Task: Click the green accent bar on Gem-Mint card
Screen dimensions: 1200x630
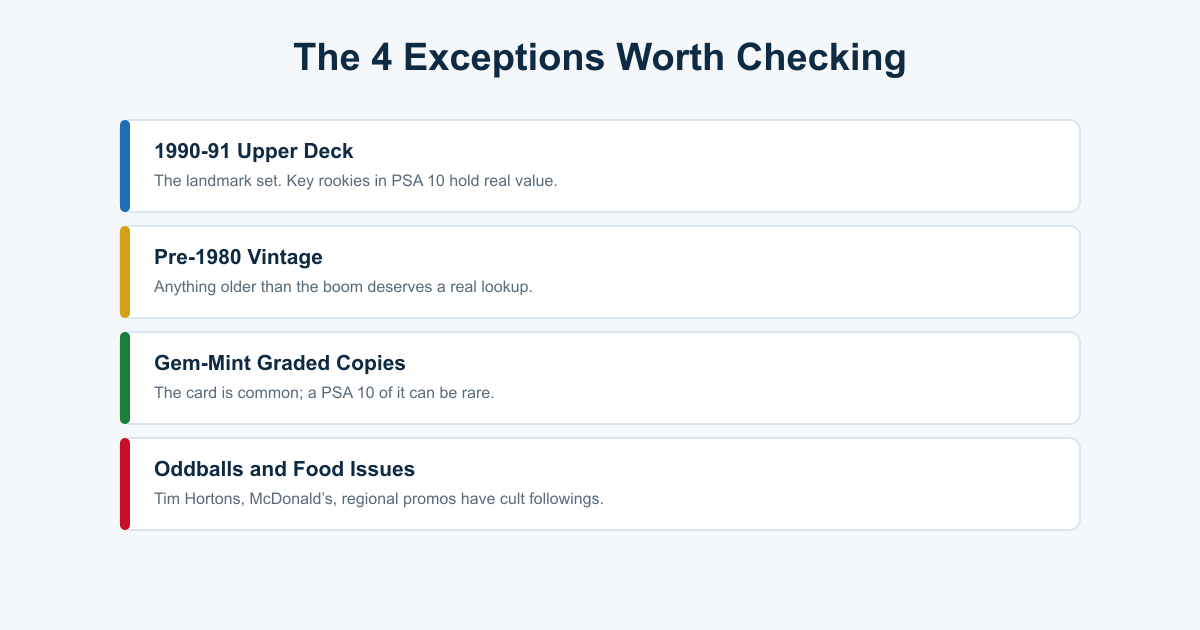Action: tap(125, 378)
